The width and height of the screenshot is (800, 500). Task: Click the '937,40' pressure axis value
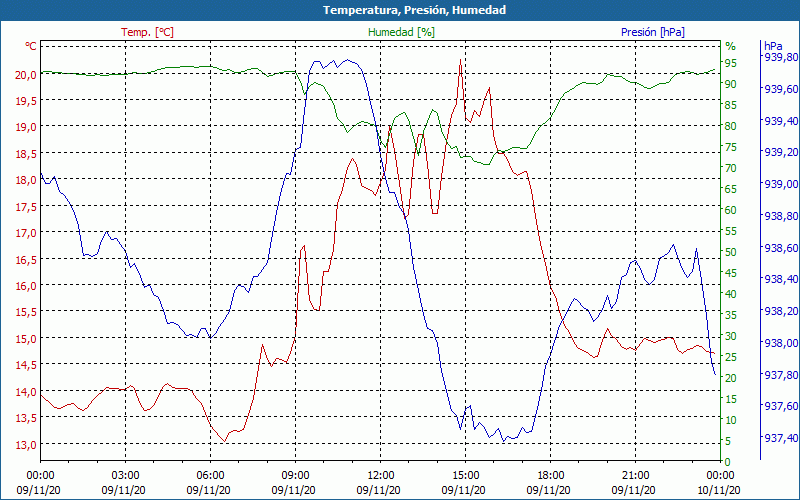(782, 438)
